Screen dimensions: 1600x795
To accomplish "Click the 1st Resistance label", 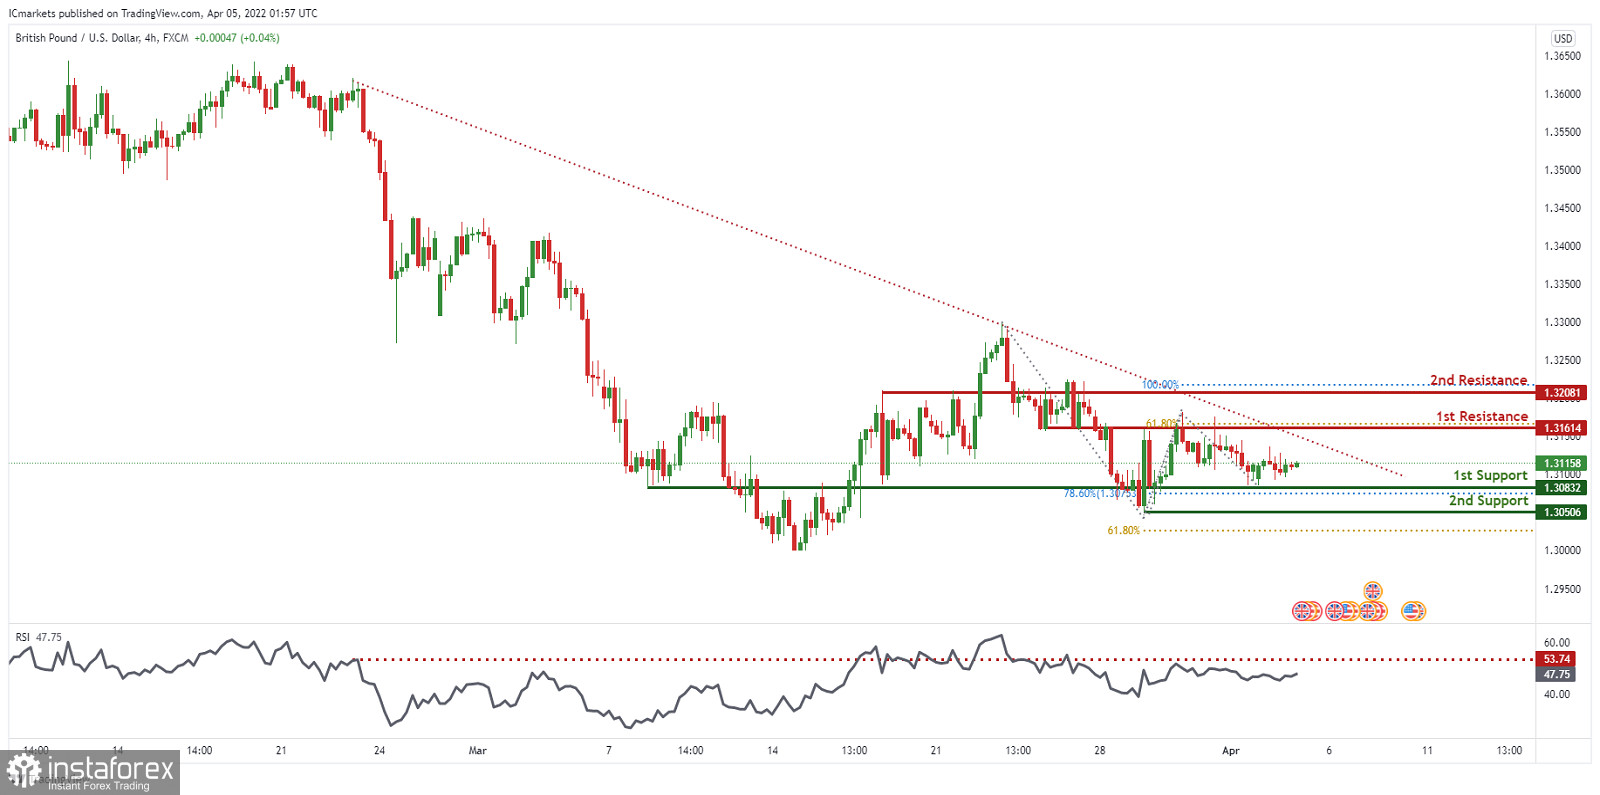I will pos(1482,416).
